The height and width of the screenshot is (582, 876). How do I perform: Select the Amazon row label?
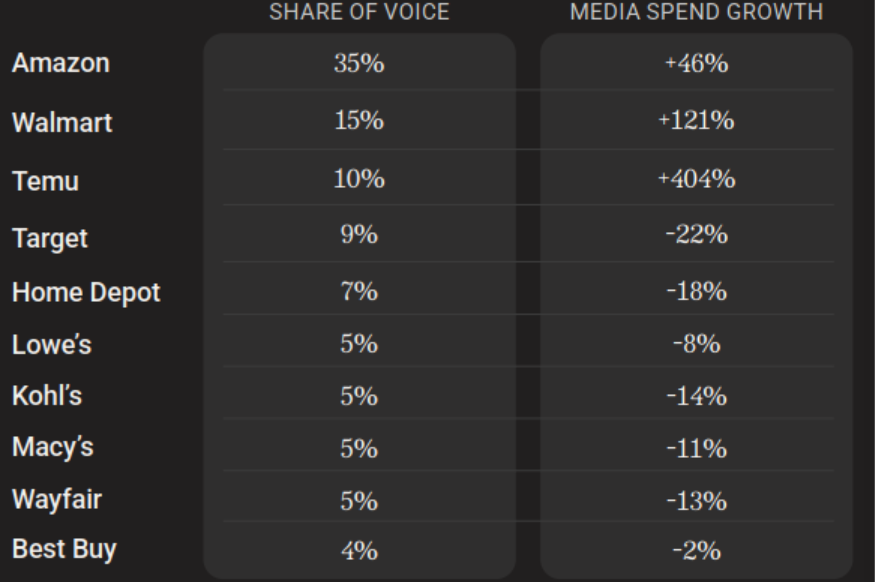click(61, 63)
